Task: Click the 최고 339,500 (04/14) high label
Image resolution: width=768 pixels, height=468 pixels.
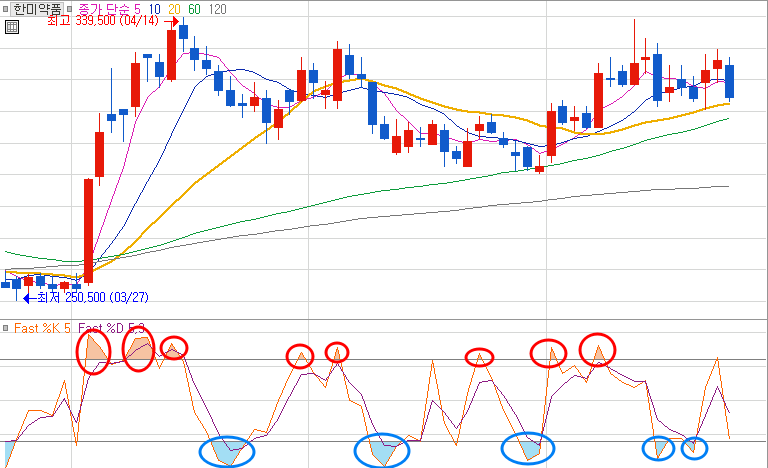Action: (x=103, y=21)
